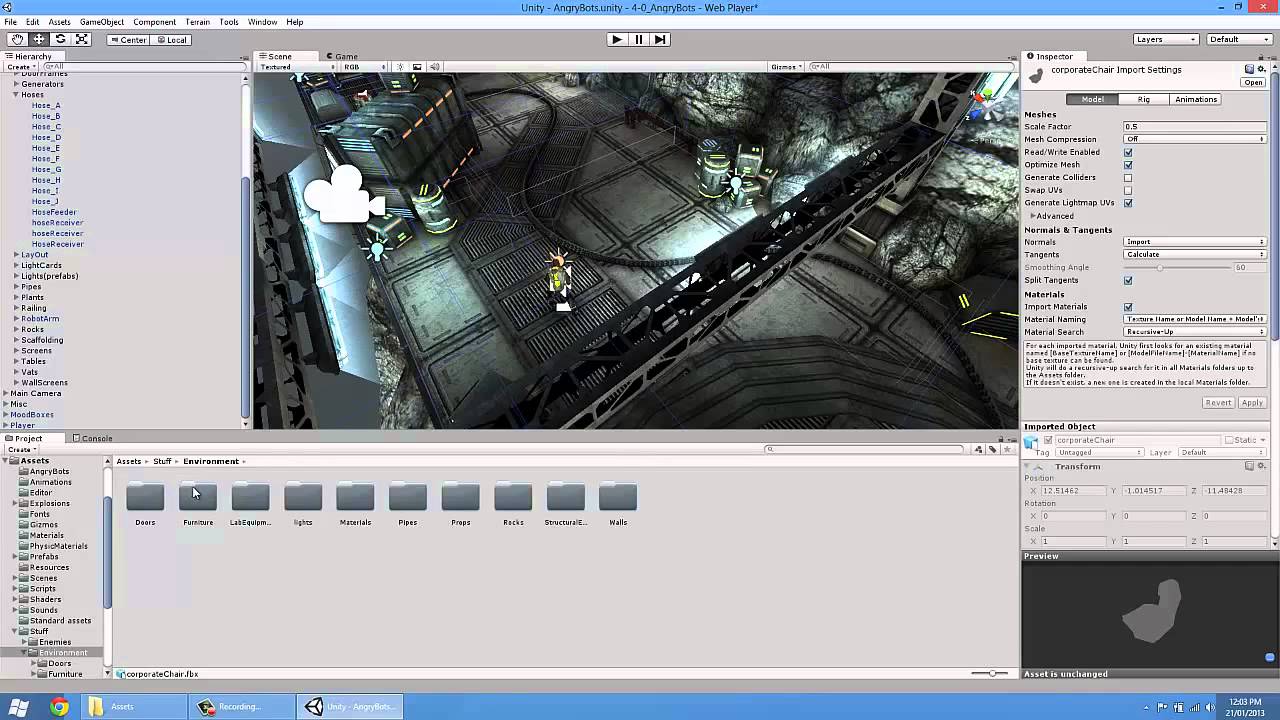Switch to the Game tab
This screenshot has width=1280, height=720.
[342, 56]
